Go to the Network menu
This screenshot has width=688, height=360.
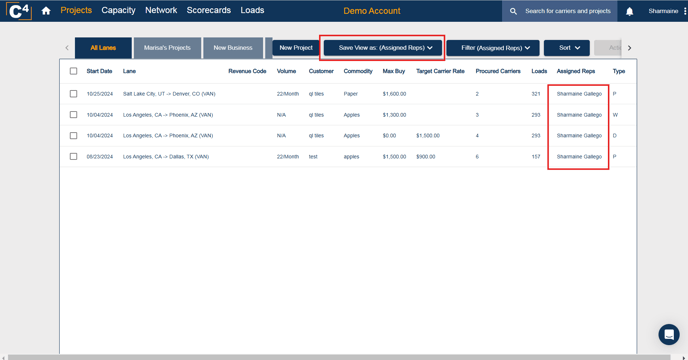point(161,10)
